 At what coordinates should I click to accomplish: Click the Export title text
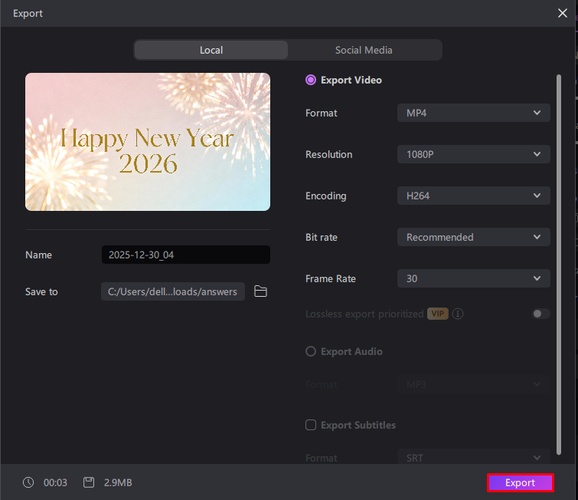(28, 13)
